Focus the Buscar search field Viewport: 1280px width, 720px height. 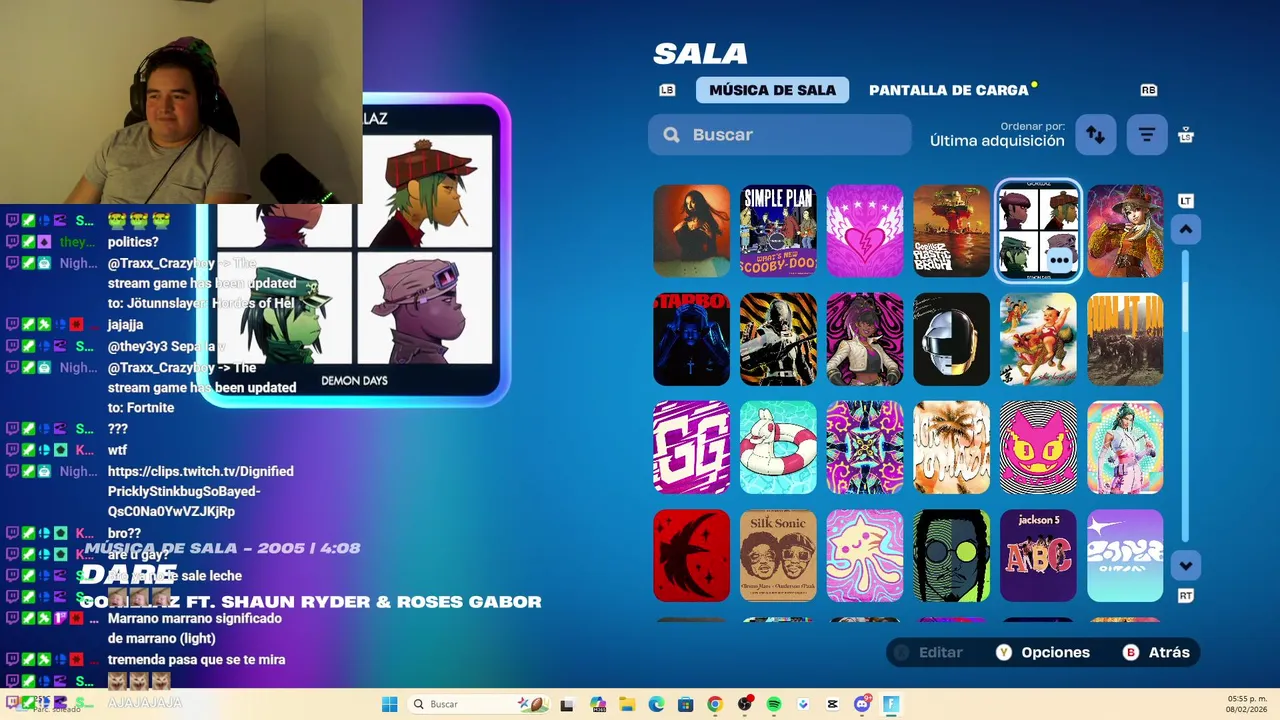(780, 135)
